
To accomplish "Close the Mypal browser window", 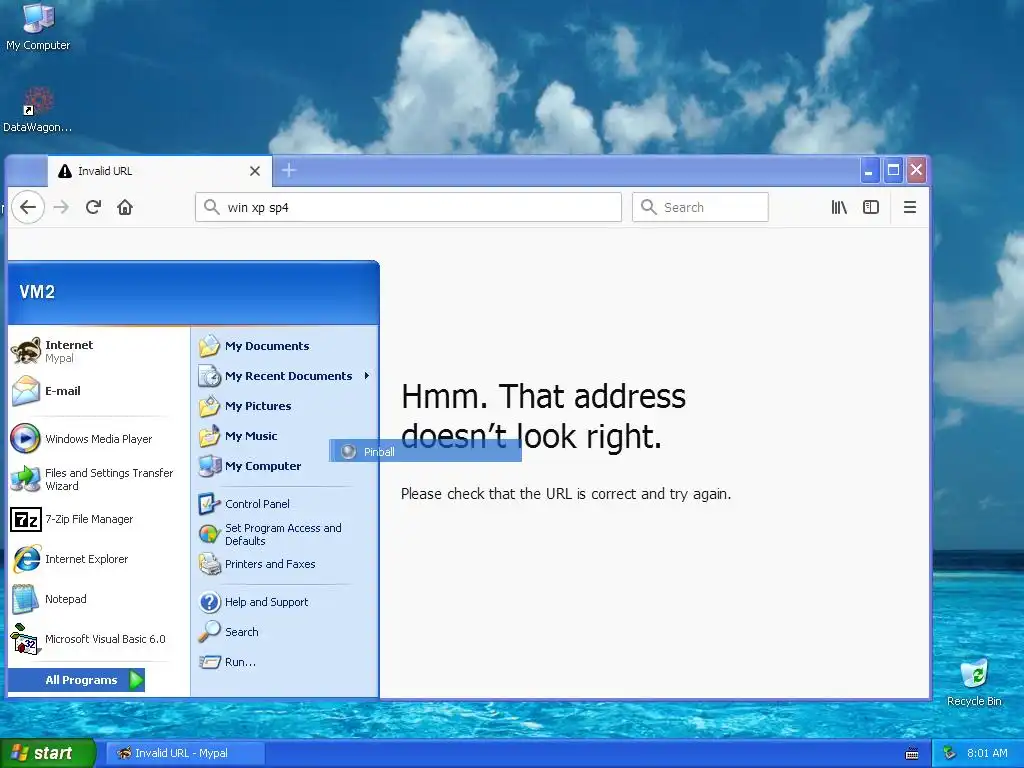I will [916, 171].
